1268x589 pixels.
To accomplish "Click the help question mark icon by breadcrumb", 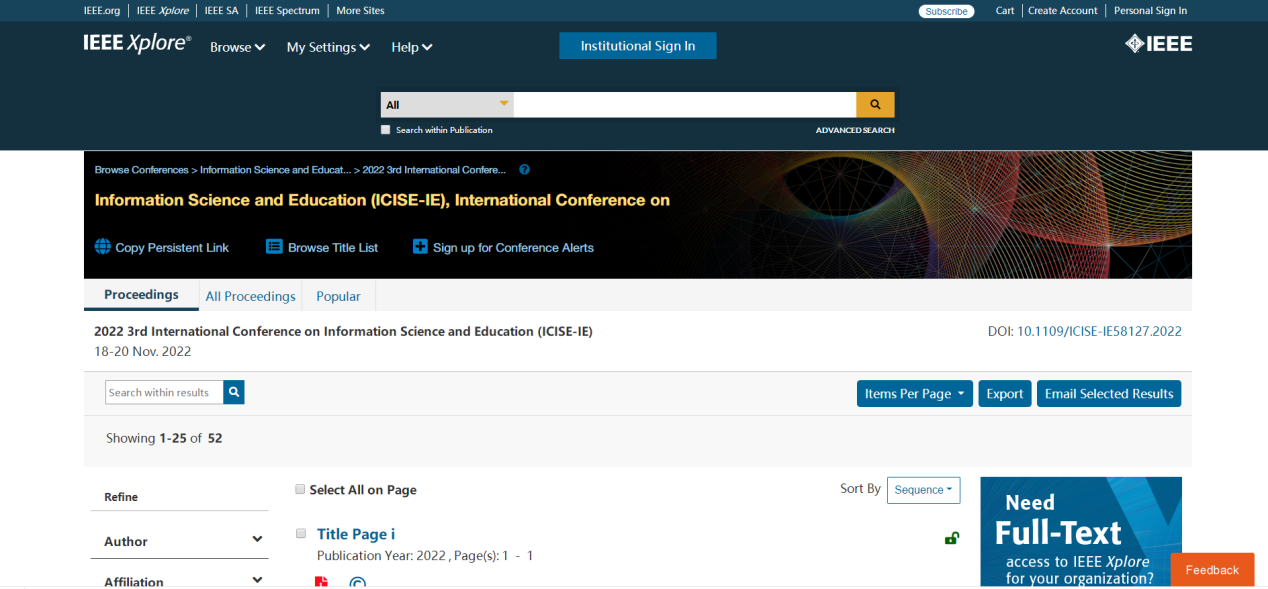I will click(525, 170).
